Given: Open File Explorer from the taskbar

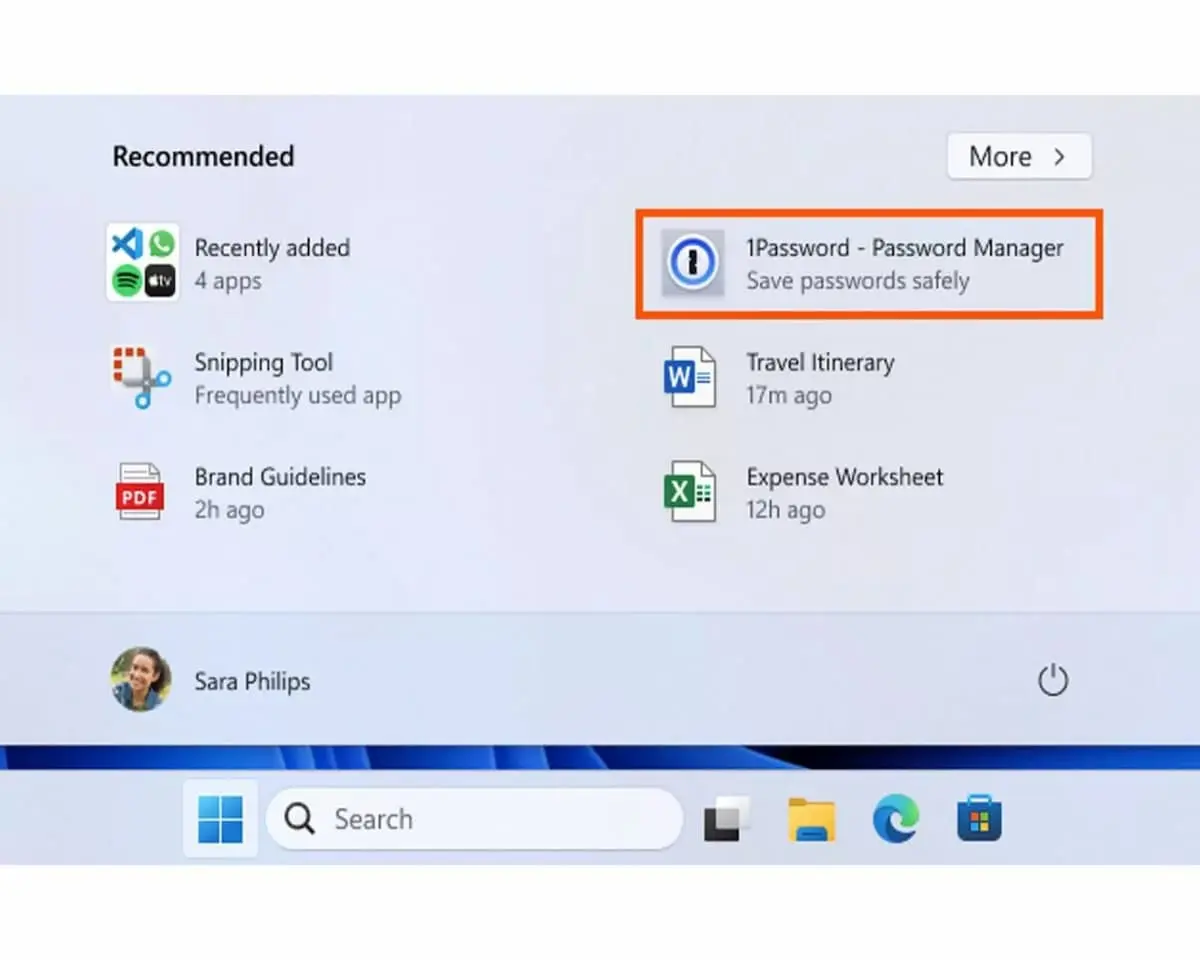Looking at the screenshot, I should [811, 820].
